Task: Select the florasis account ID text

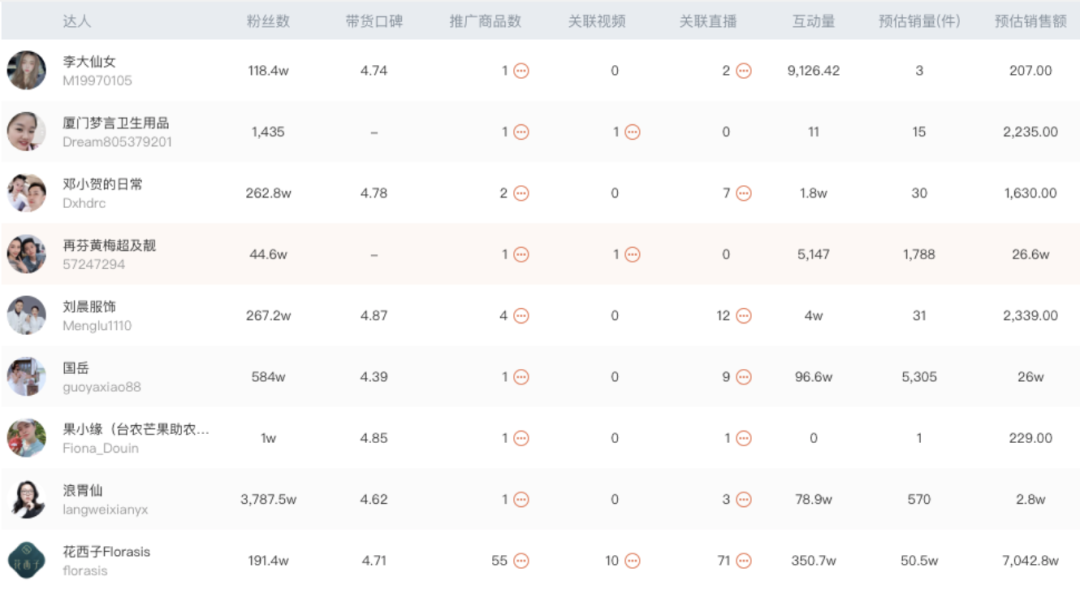Action: click(x=85, y=571)
